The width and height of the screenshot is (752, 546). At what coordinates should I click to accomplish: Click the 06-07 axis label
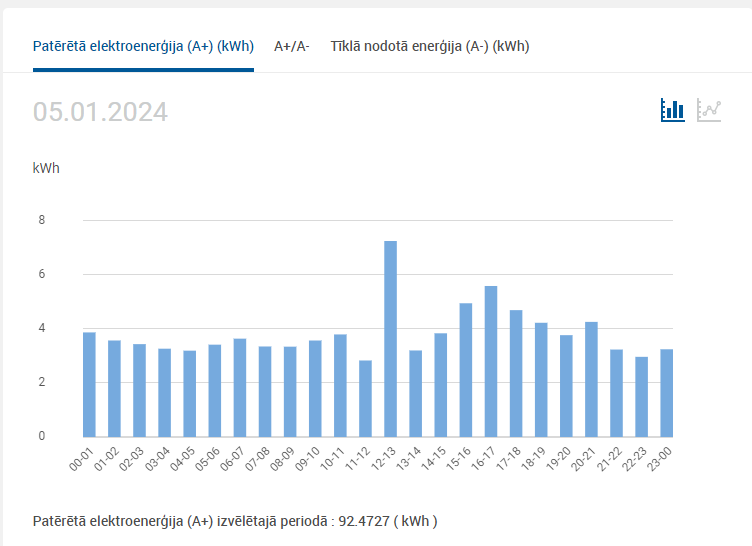(x=232, y=459)
